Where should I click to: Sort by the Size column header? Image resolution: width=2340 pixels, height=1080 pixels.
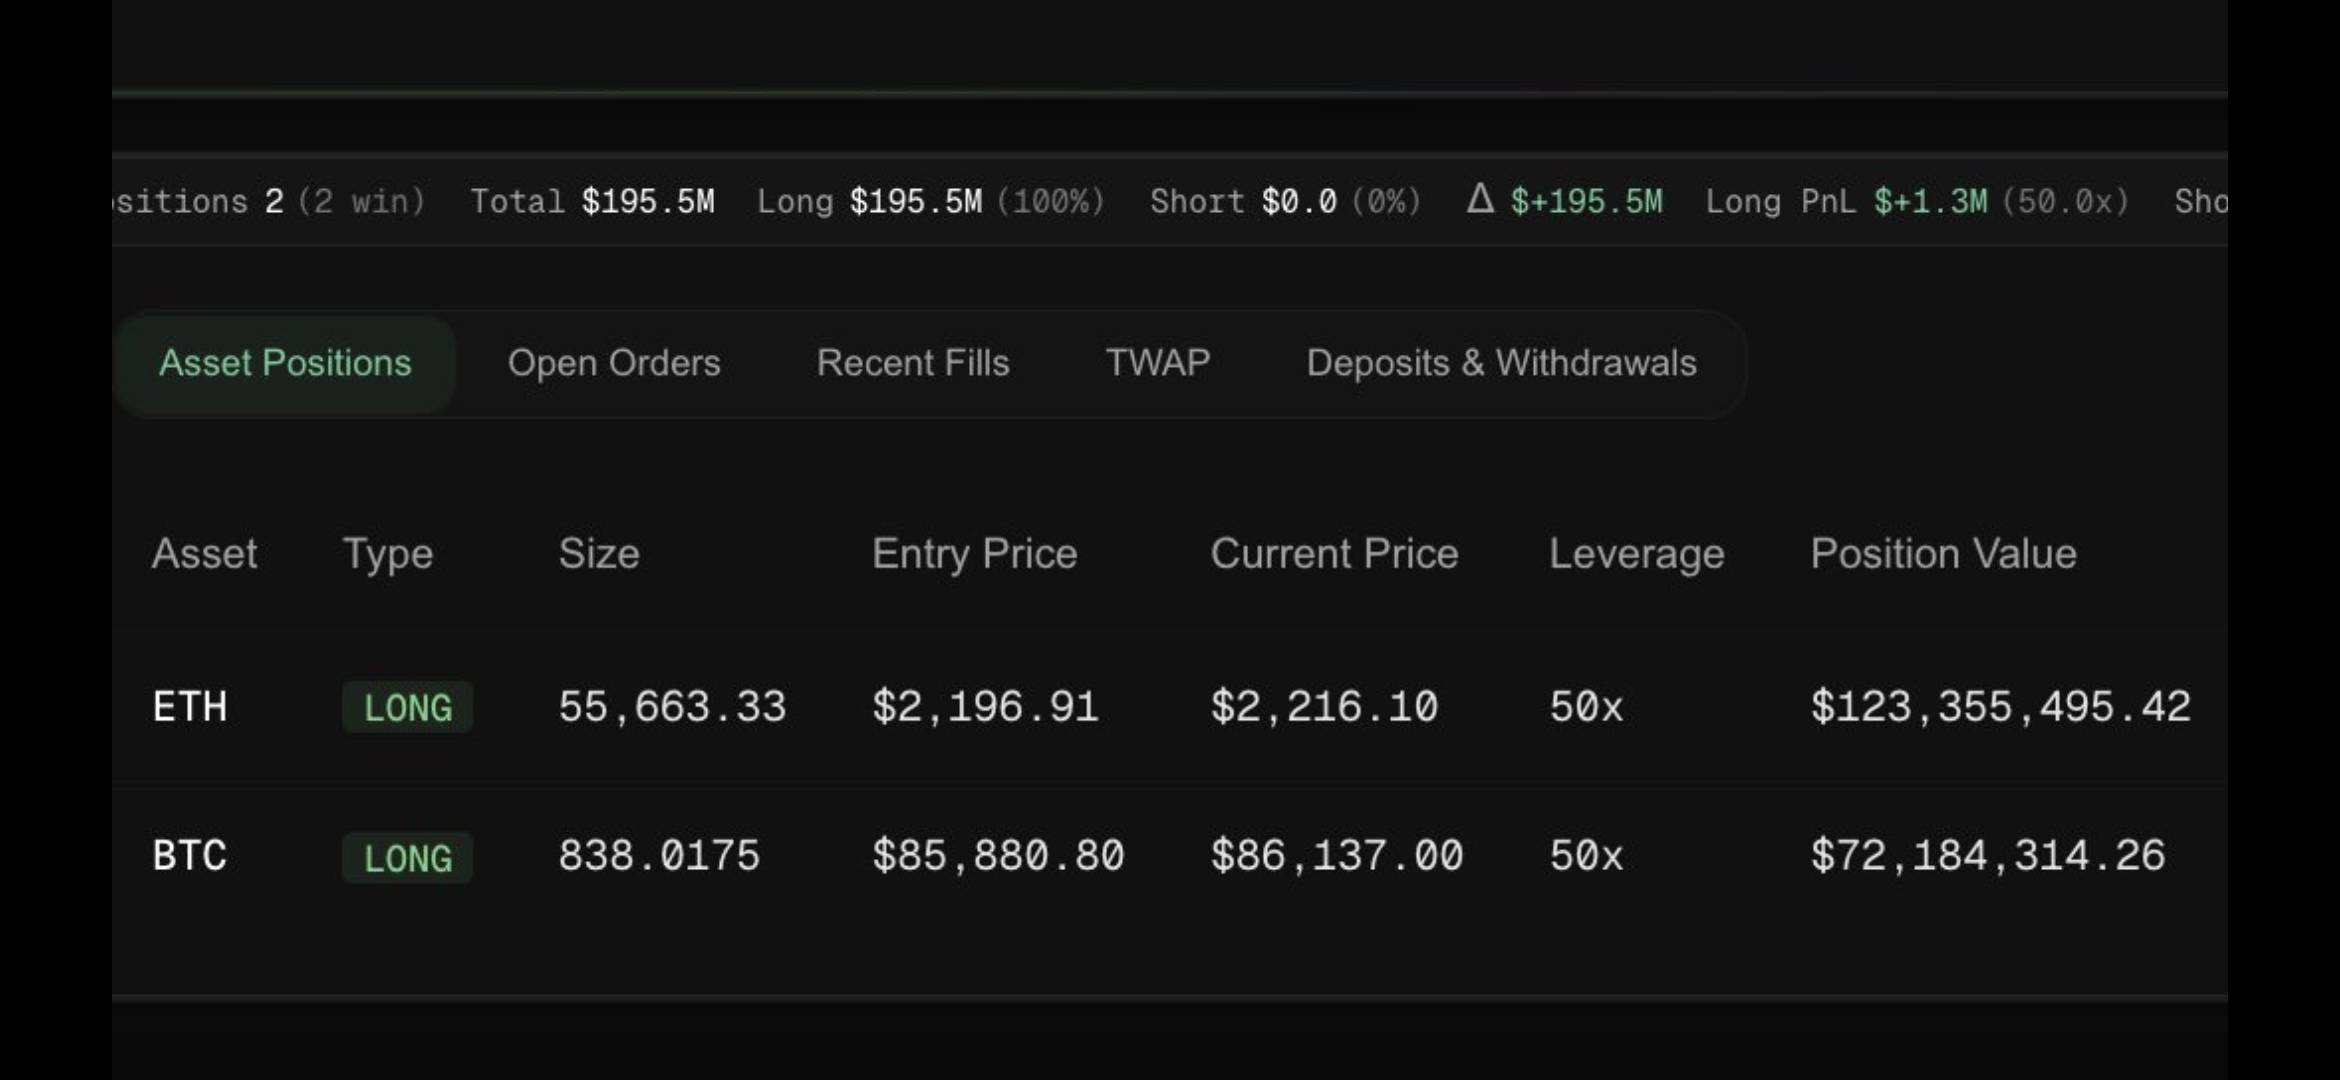598,554
